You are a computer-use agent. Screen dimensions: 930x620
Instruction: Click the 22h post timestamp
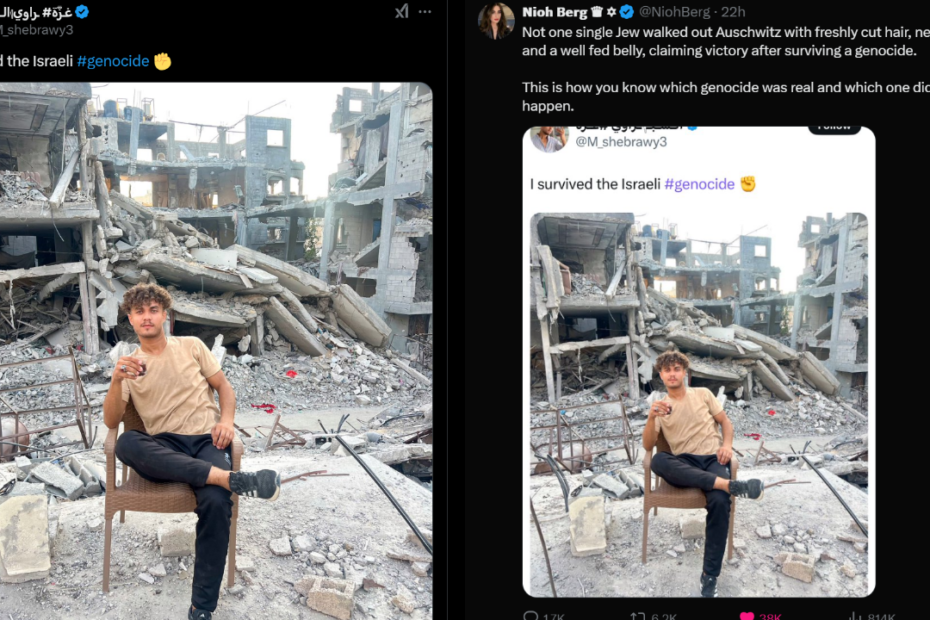[733, 12]
